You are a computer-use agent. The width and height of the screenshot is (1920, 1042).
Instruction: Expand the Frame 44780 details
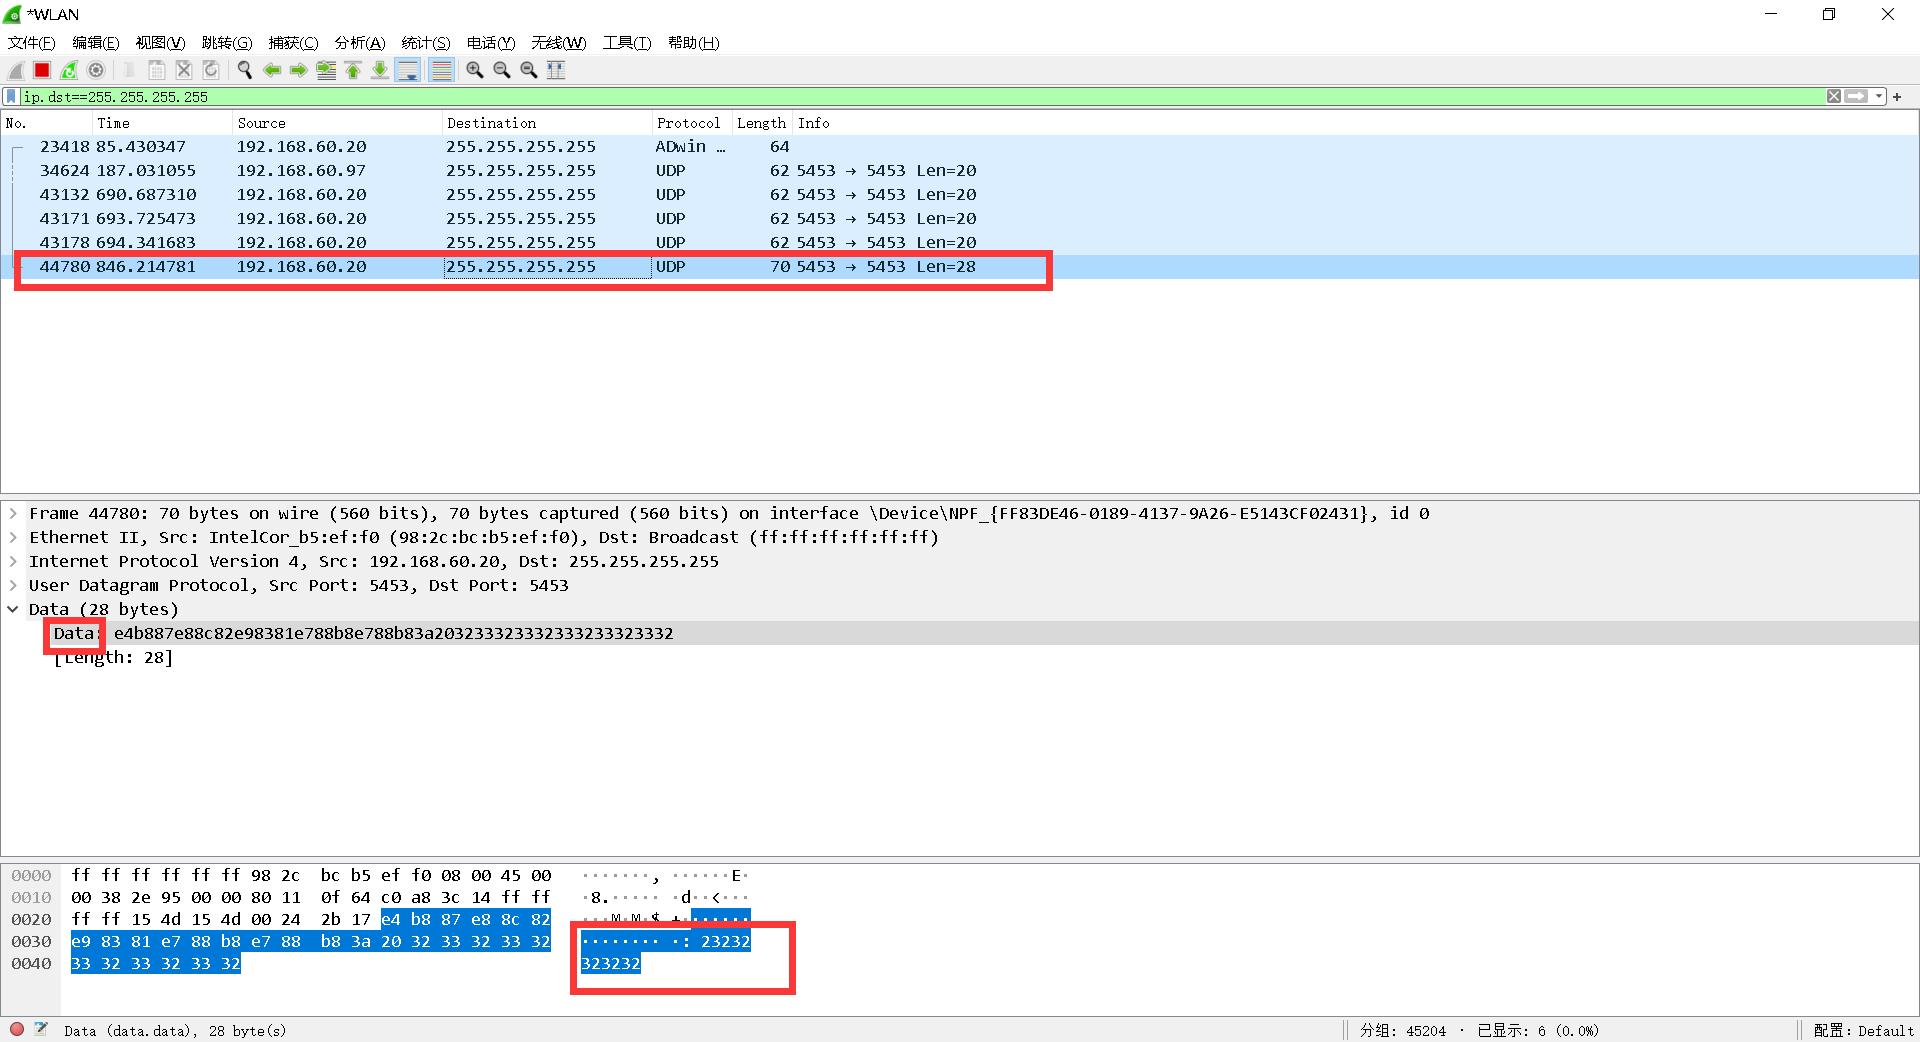pyautogui.click(x=13, y=513)
